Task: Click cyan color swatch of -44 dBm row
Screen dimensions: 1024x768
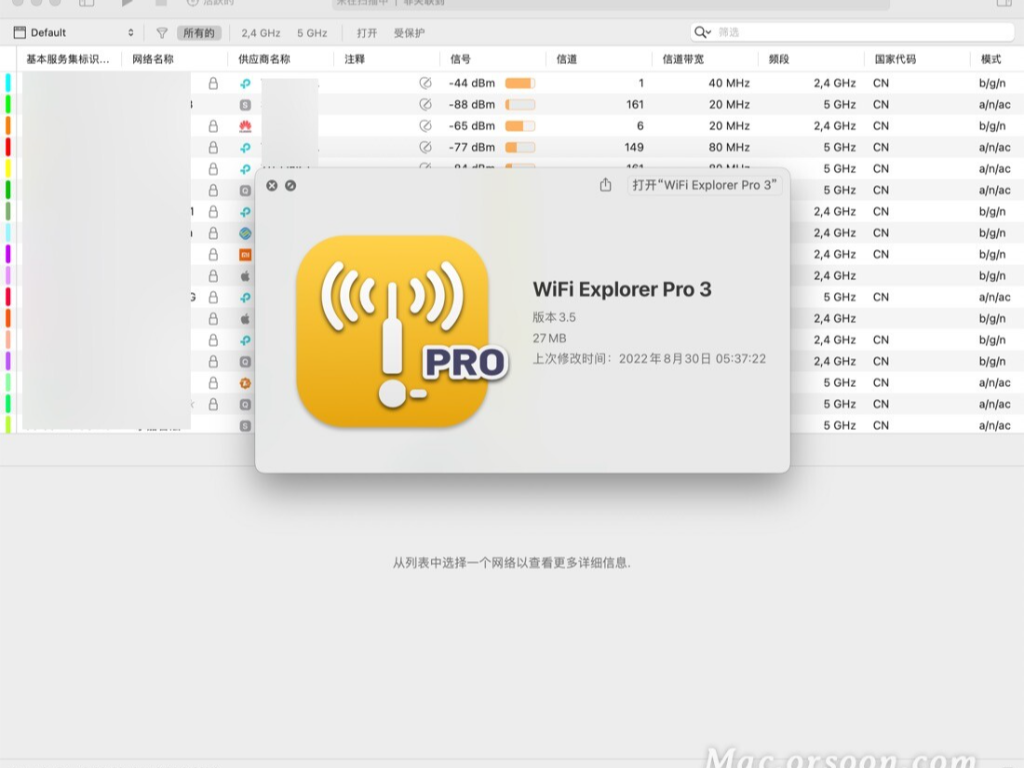Action: pyautogui.click(x=8, y=82)
